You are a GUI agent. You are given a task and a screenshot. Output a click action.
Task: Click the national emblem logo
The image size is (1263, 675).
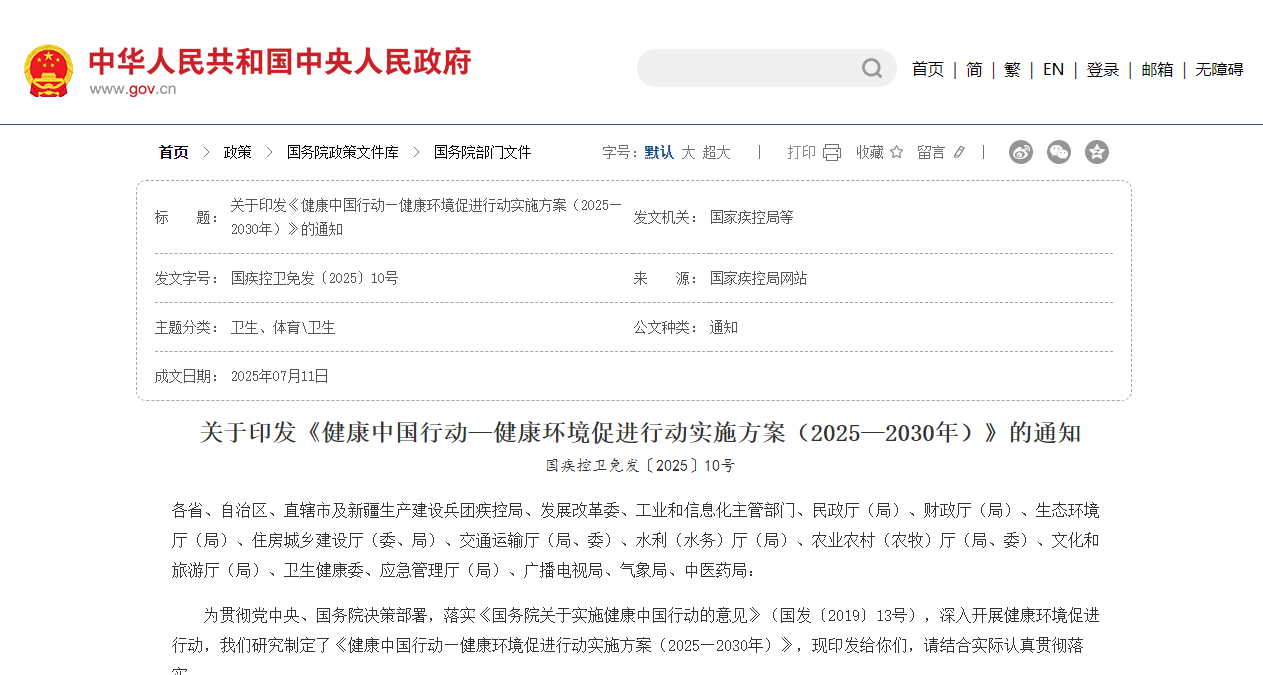(x=48, y=70)
